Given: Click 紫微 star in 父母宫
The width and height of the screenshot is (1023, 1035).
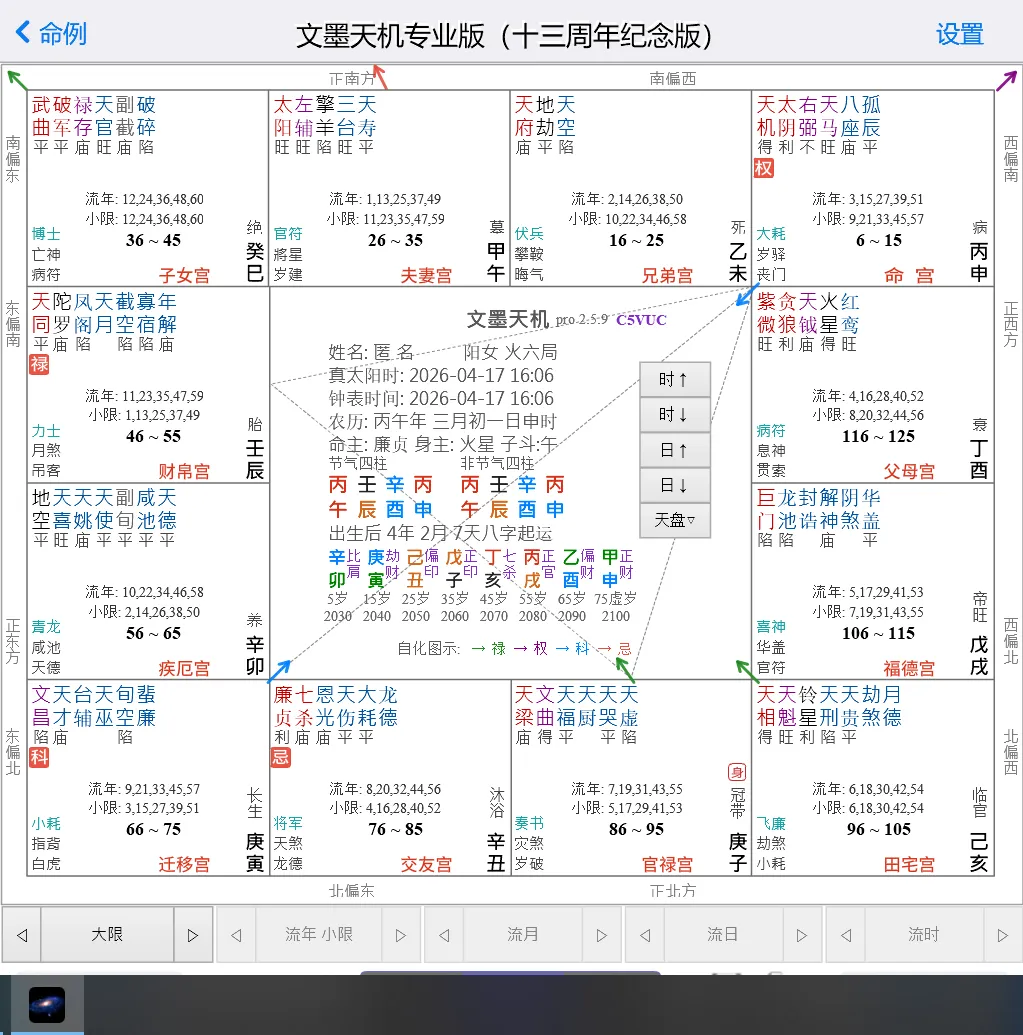Looking at the screenshot, I should (x=766, y=313).
